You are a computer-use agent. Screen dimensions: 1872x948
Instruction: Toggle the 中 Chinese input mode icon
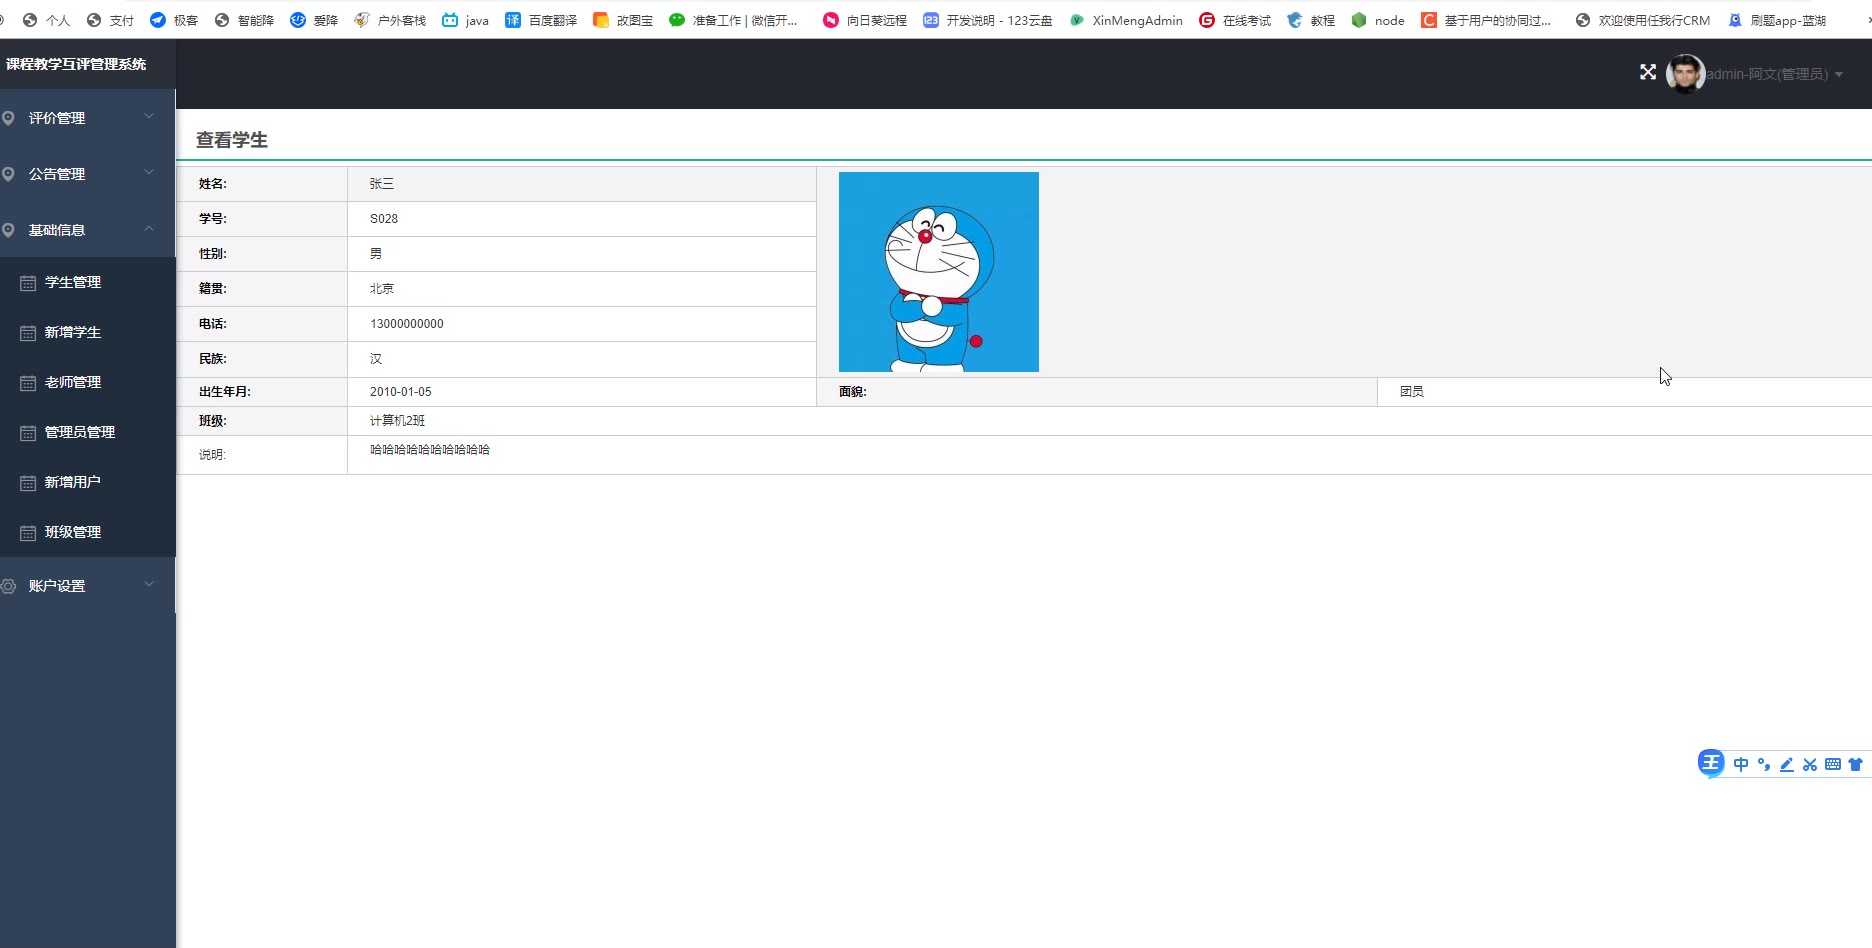pyautogui.click(x=1741, y=764)
